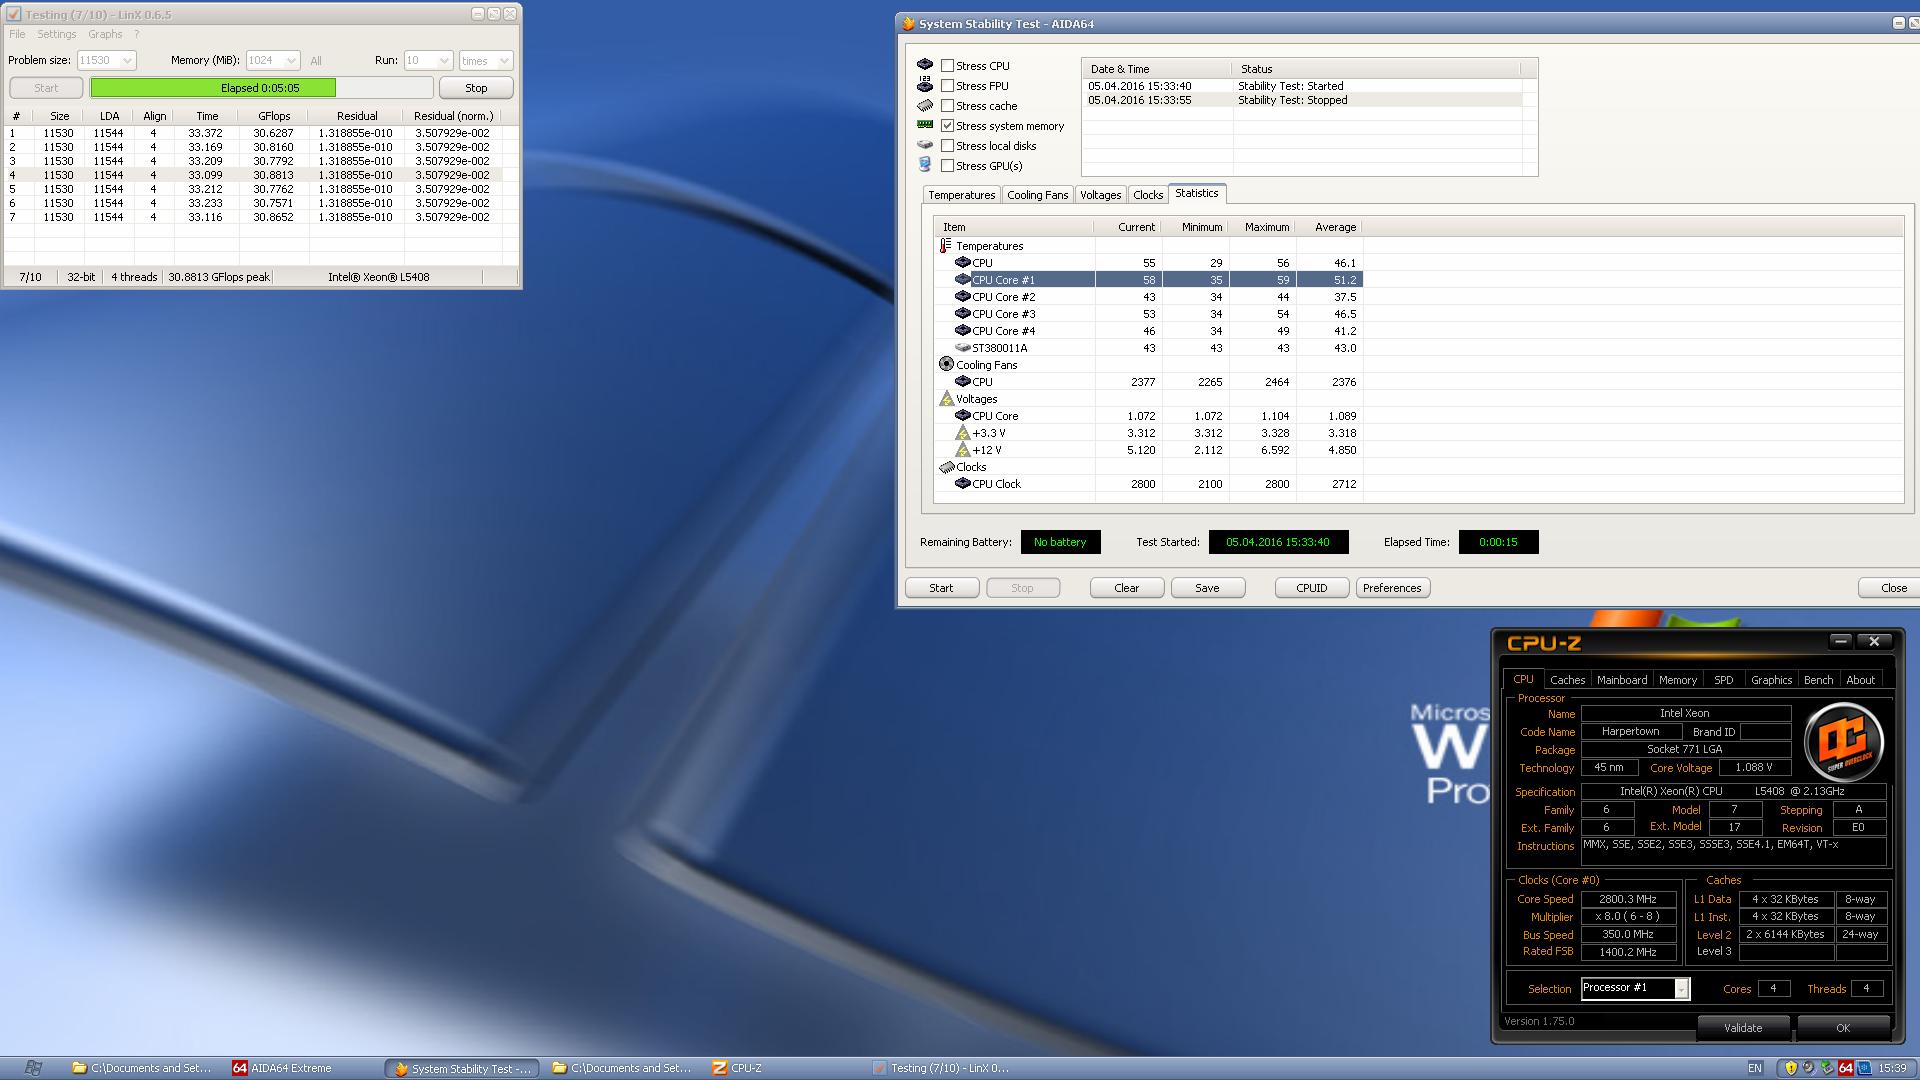The height and width of the screenshot is (1080, 1920).
Task: Open the Mainboard tab in CPU-Z
Action: point(1621,680)
